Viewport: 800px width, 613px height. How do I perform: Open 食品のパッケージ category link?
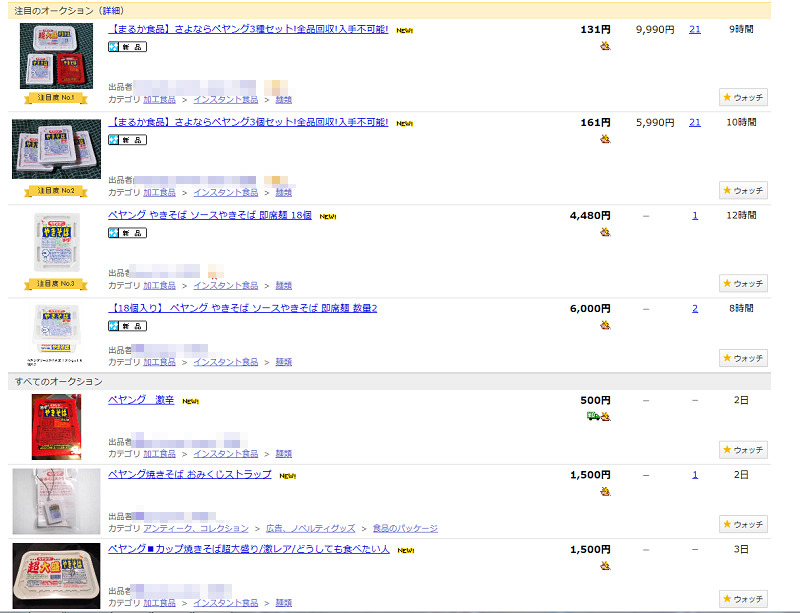(x=405, y=528)
